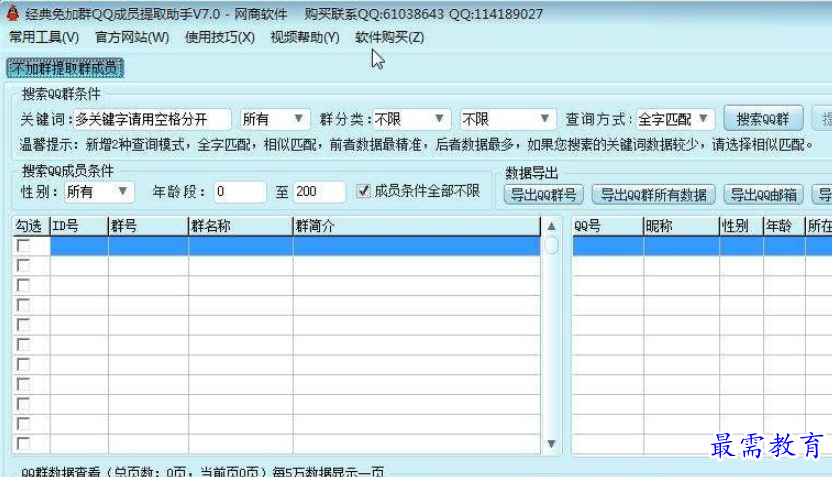The width and height of the screenshot is (832, 477).
Task: Click the group table scrollbar up arrow
Action: 551,226
